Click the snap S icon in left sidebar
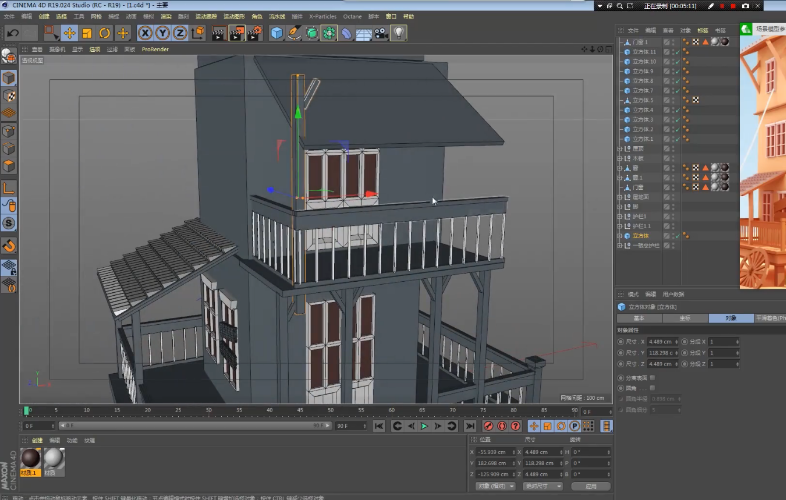 [x=9, y=223]
